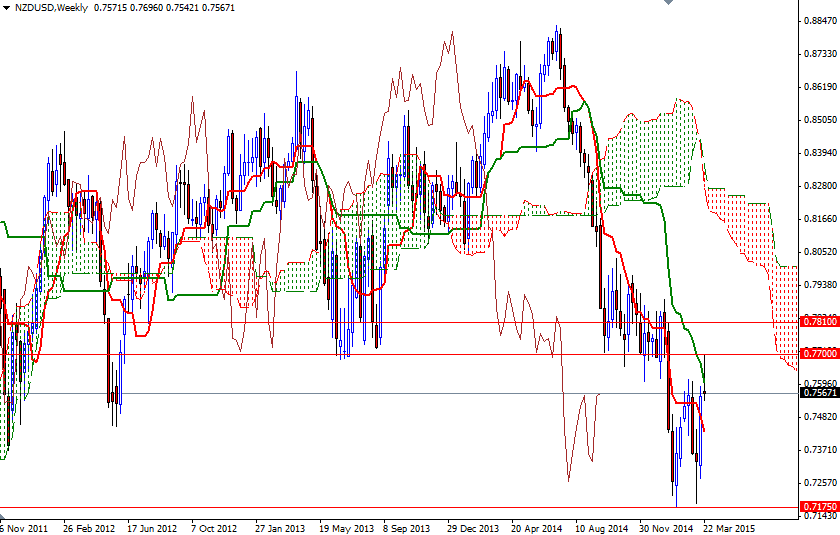Select the 0.78100 horizontal line price label
This screenshot has height=535, width=840.
819,322
